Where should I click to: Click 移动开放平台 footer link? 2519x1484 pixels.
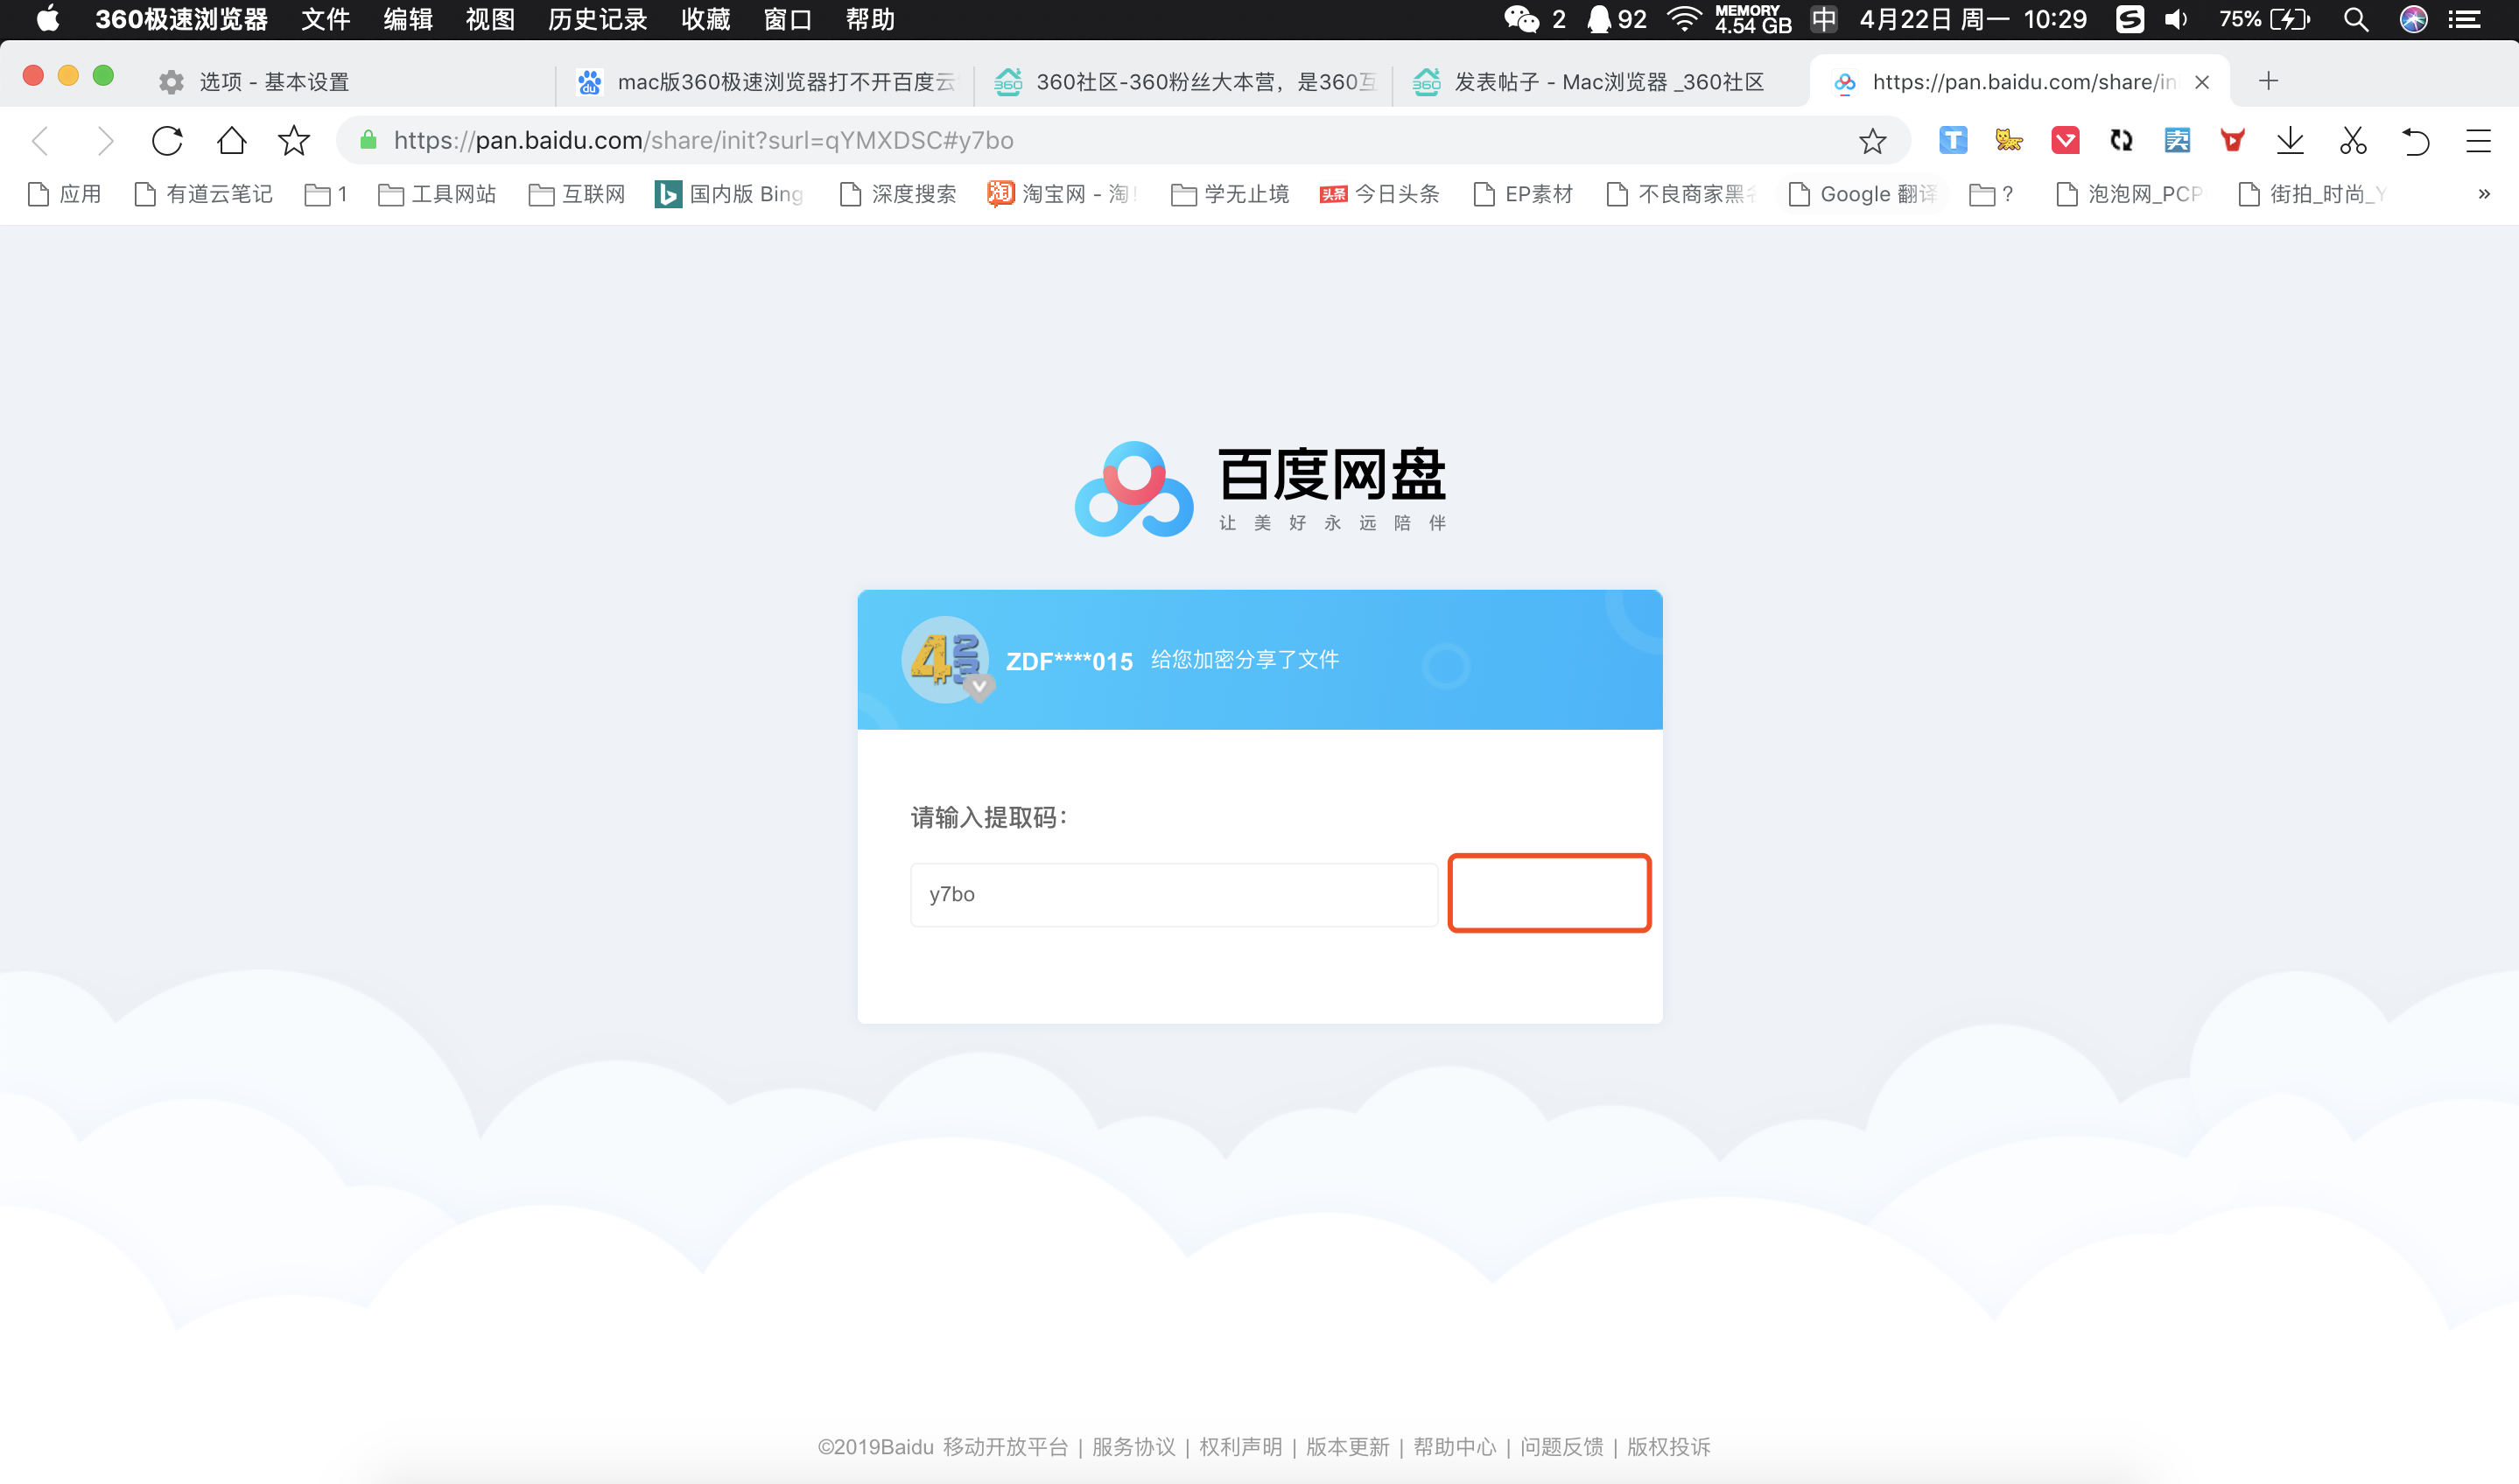tap(1005, 1447)
